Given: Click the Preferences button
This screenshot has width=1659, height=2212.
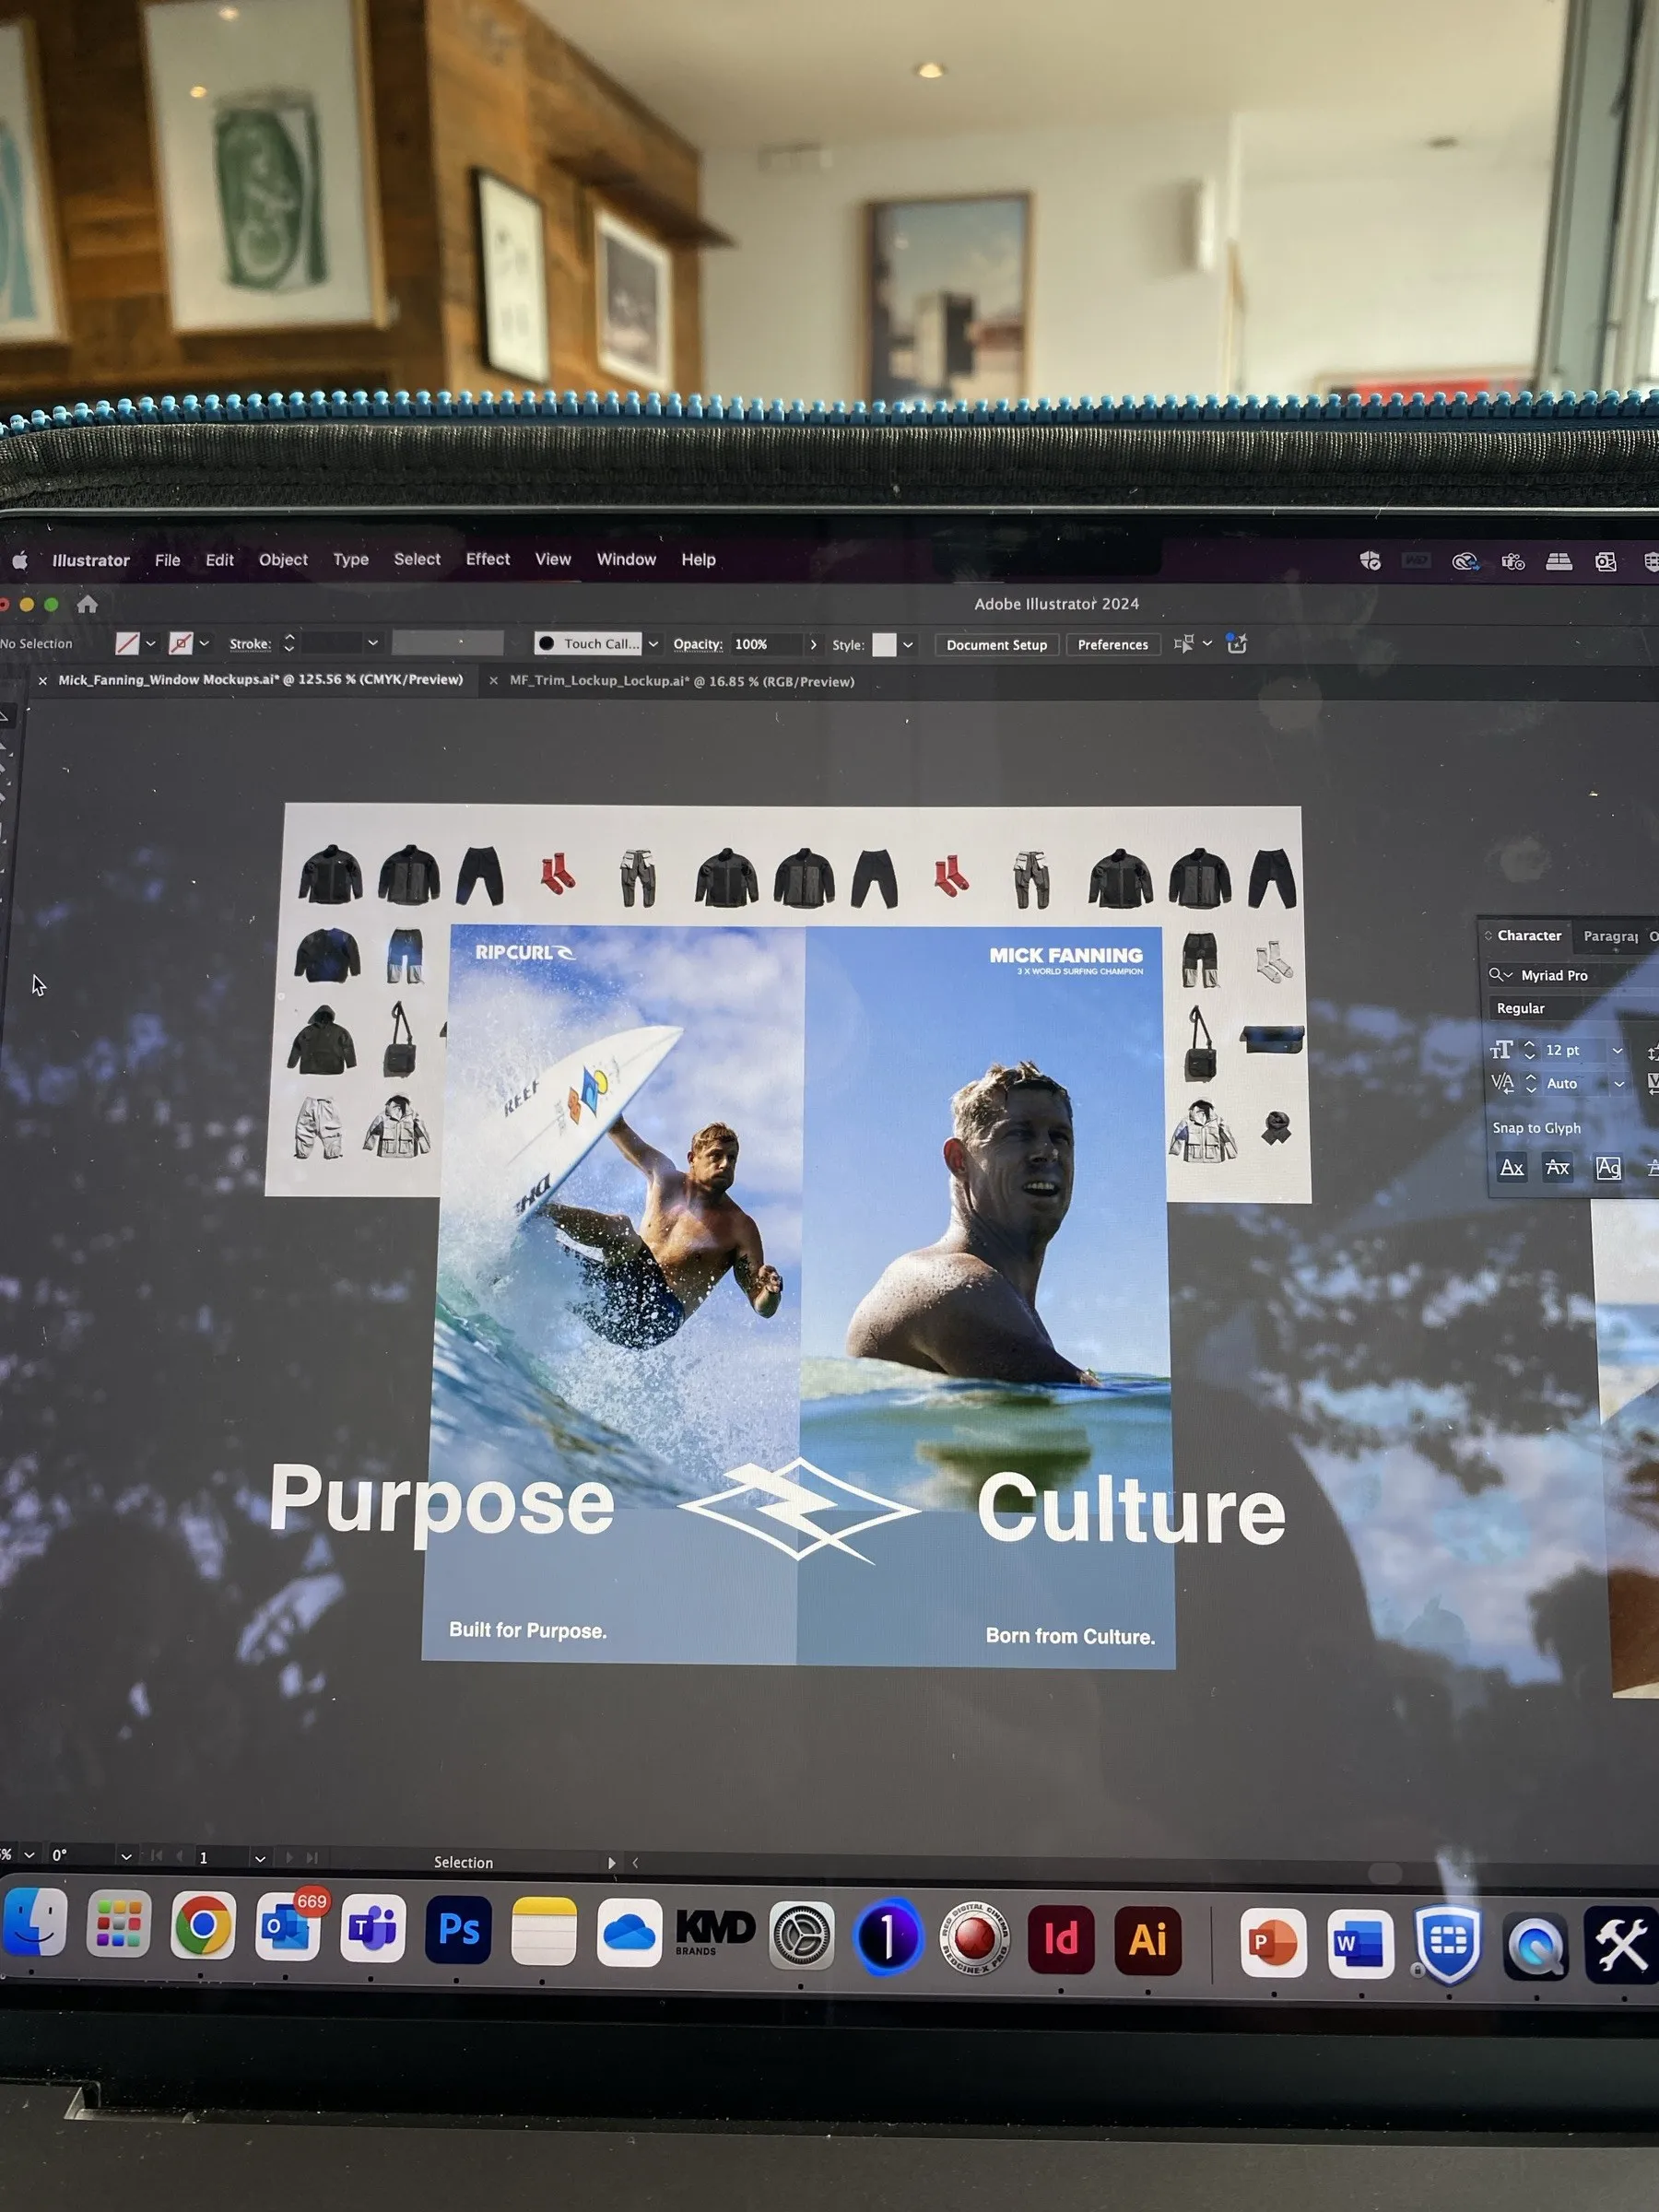Looking at the screenshot, I should click(1113, 645).
